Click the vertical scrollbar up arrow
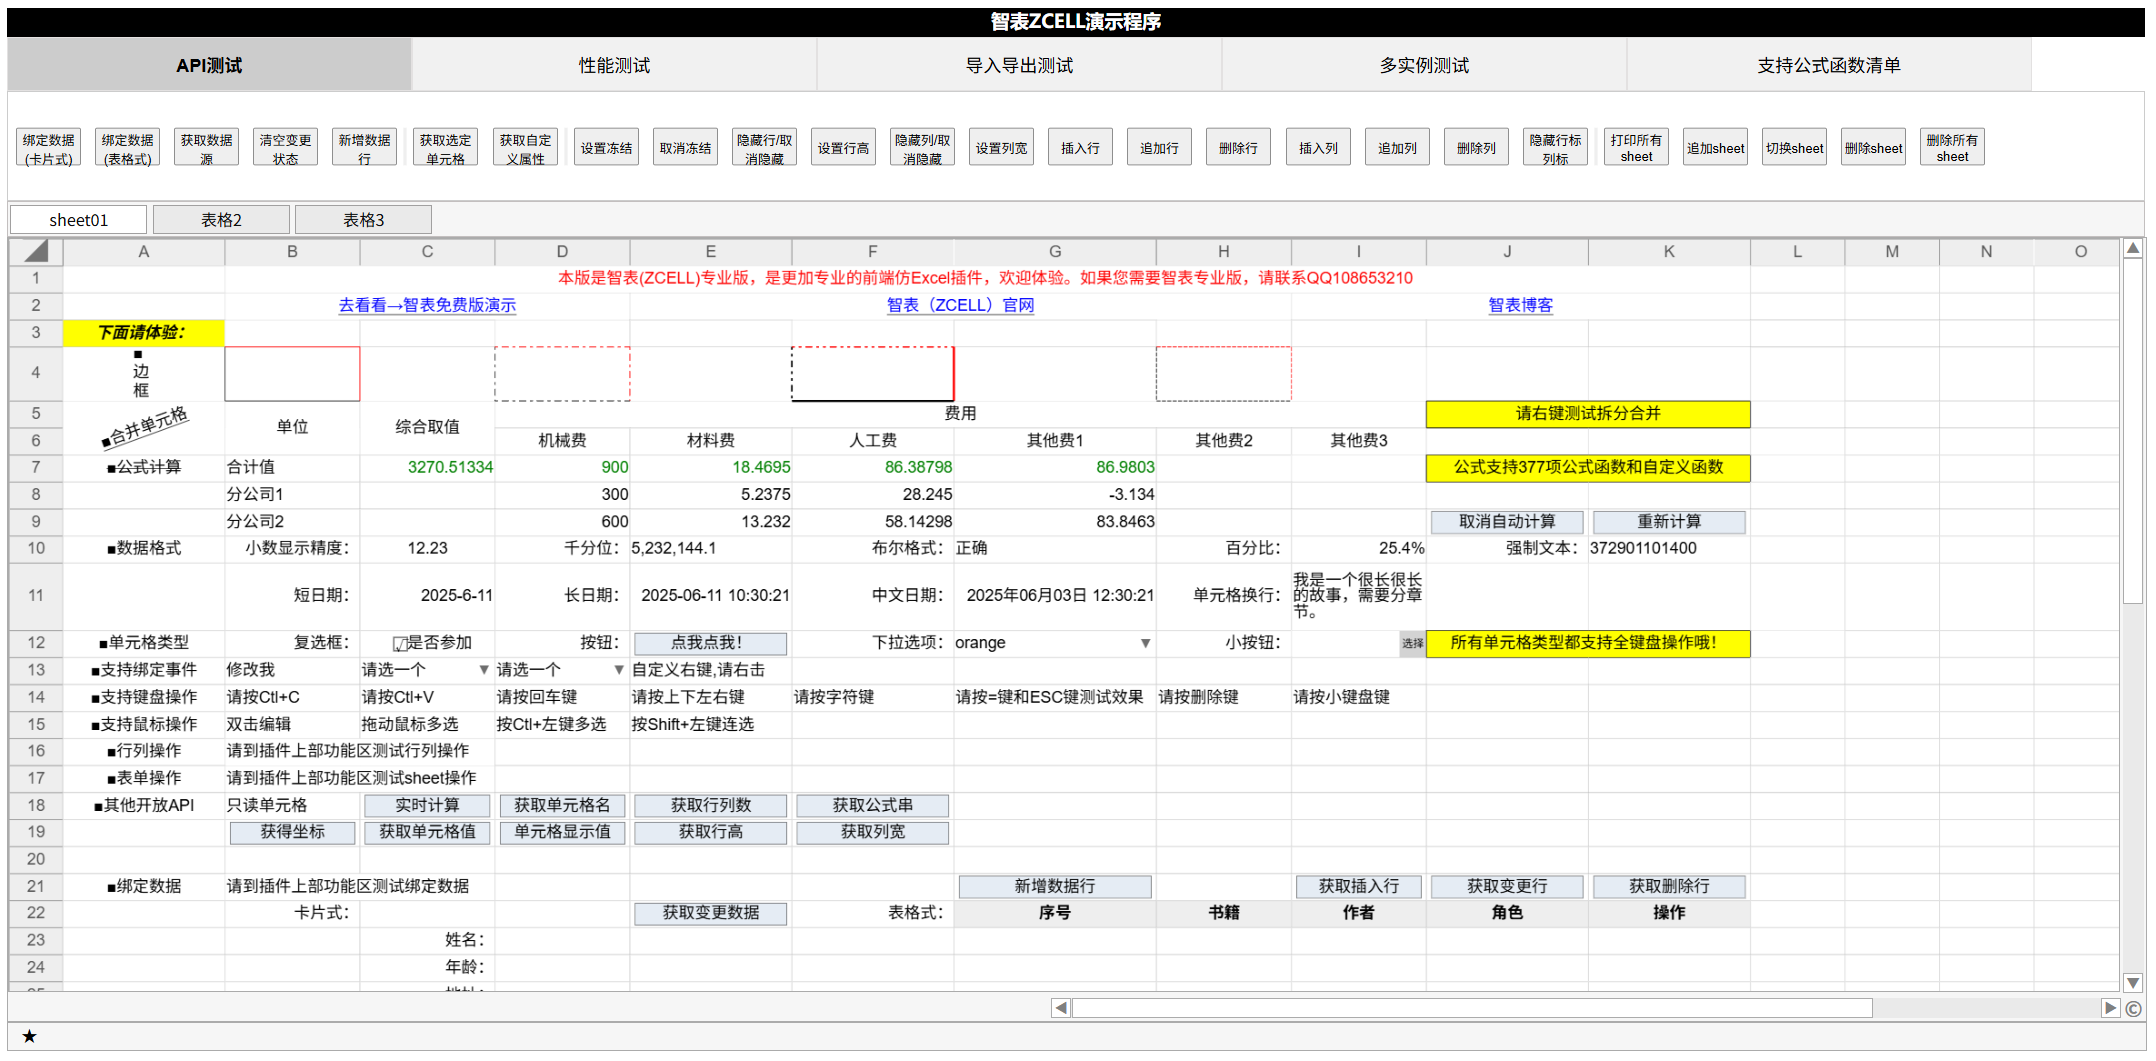Viewport: 2156px width, 1061px height. tap(2133, 249)
